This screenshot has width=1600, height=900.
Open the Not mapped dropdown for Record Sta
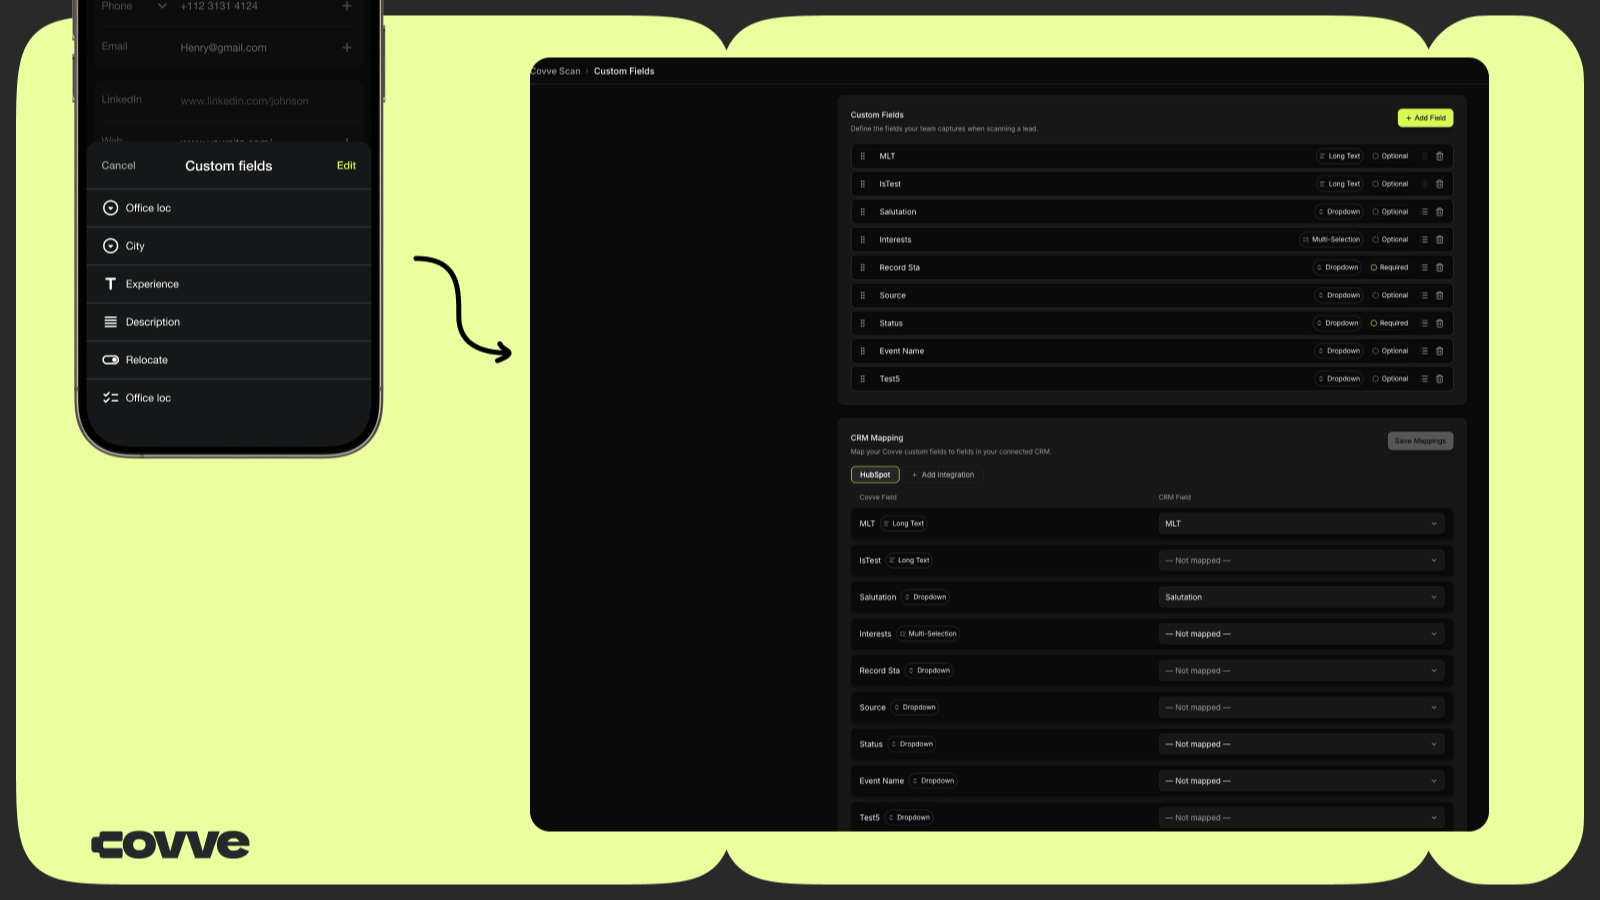pos(1301,671)
